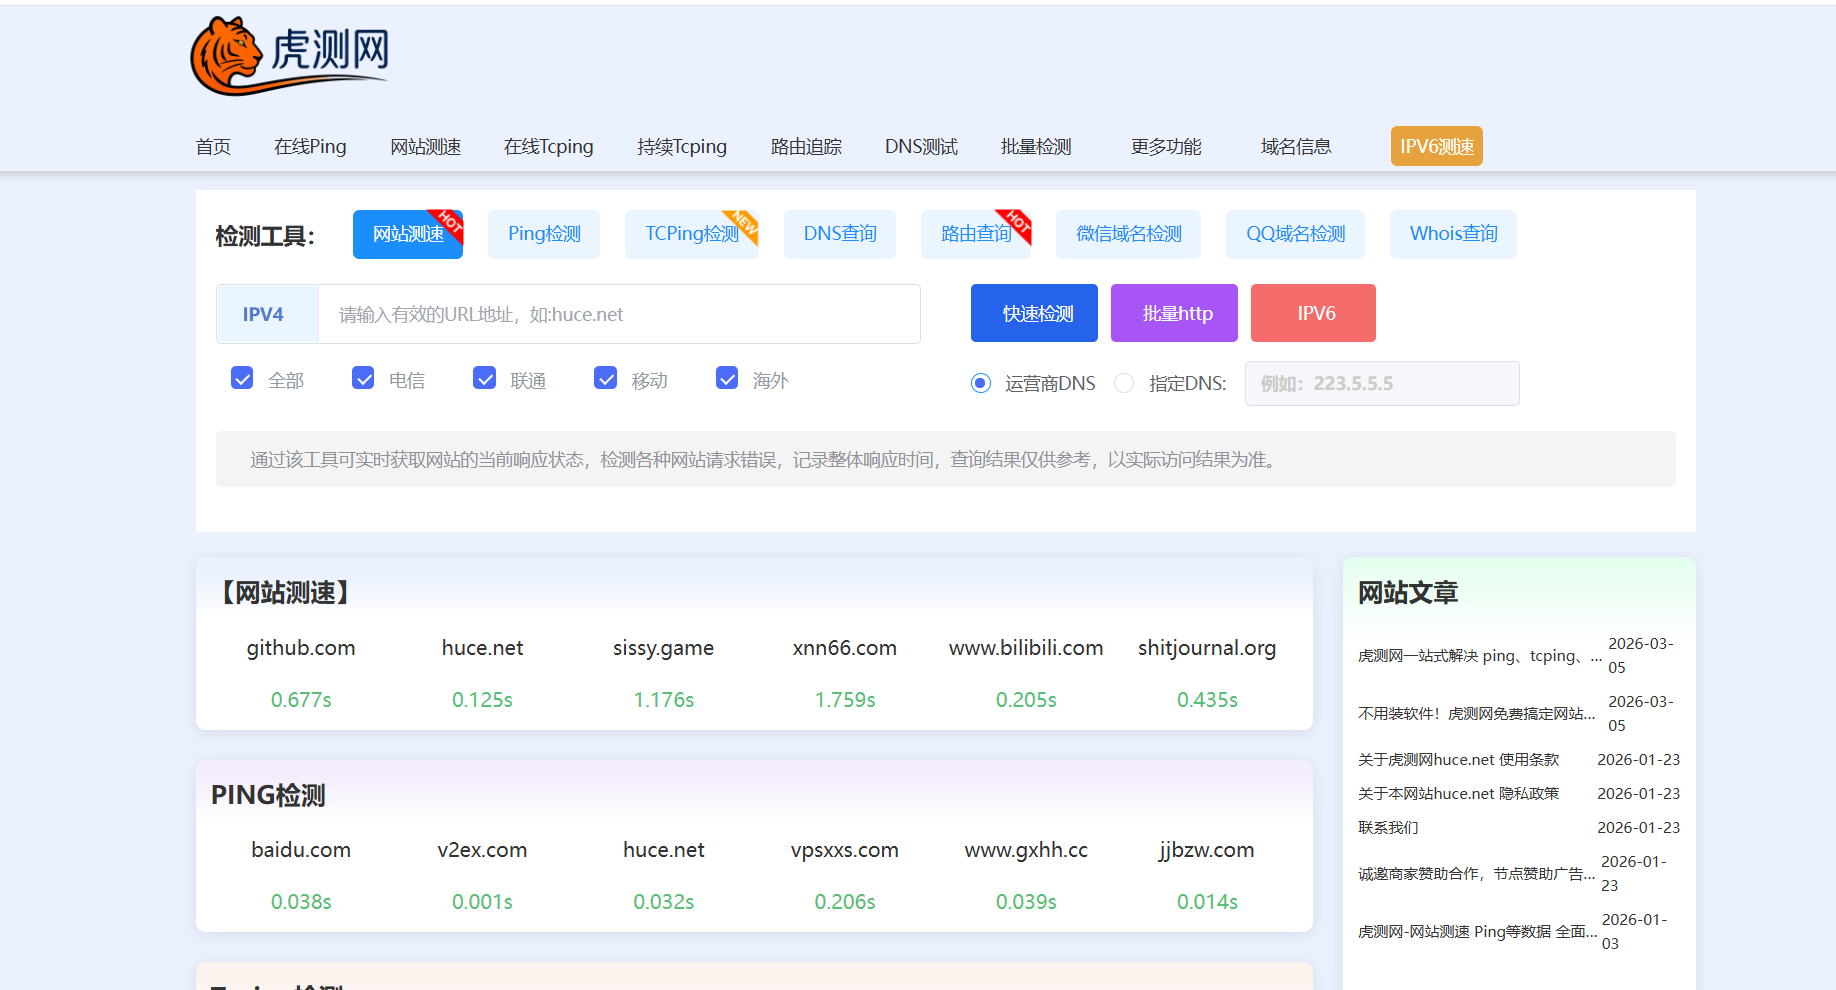
Task: Toggle the 全部 checkbox
Action: 242,378
